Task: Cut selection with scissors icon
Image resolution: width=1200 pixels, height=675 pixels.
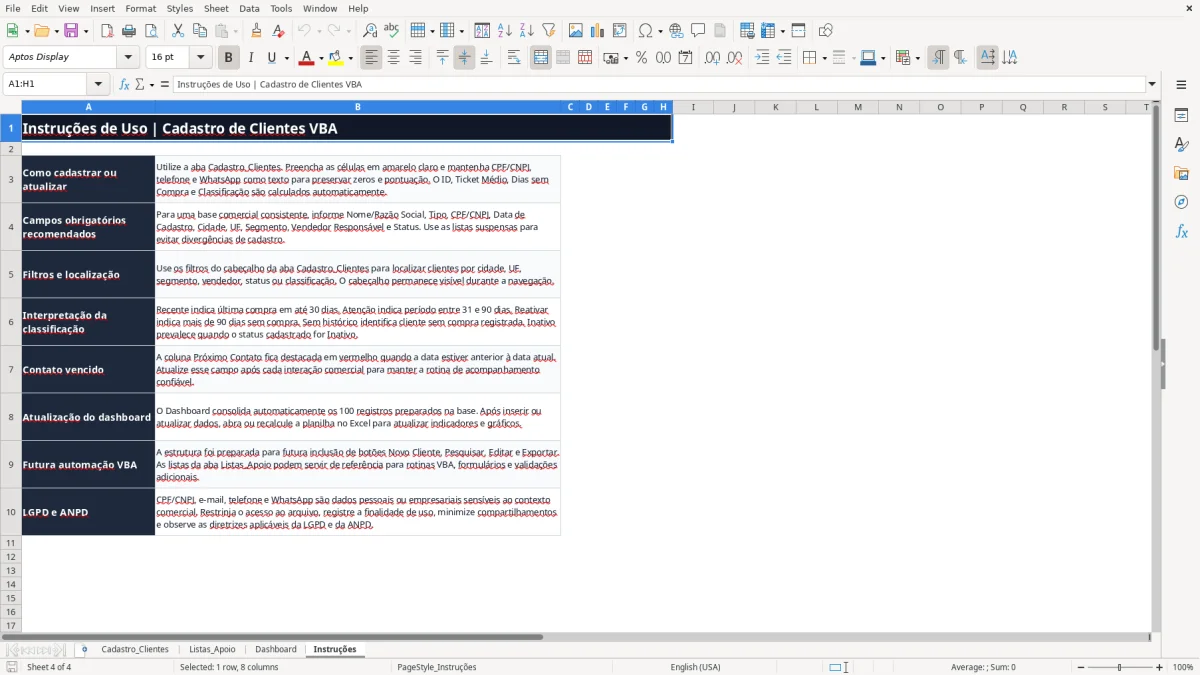Action: (177, 31)
